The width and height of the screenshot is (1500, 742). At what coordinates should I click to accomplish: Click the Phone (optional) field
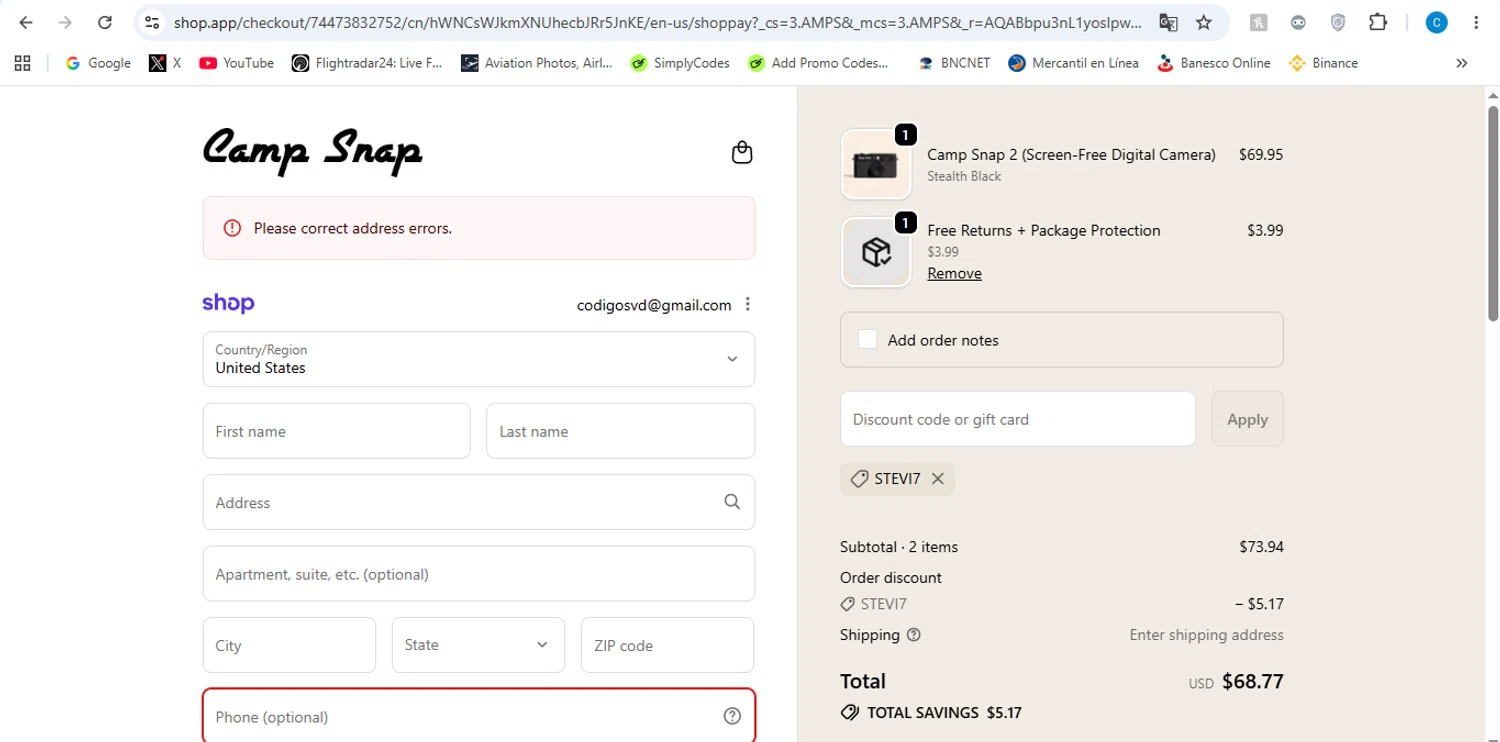pos(478,716)
